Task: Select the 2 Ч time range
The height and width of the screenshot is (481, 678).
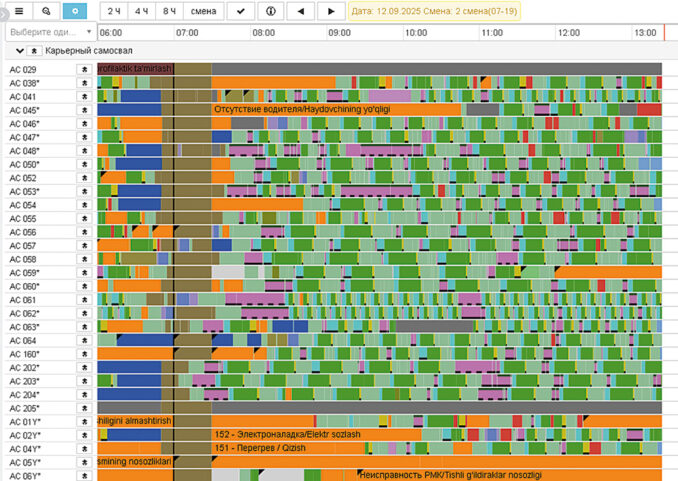Action: pos(115,11)
